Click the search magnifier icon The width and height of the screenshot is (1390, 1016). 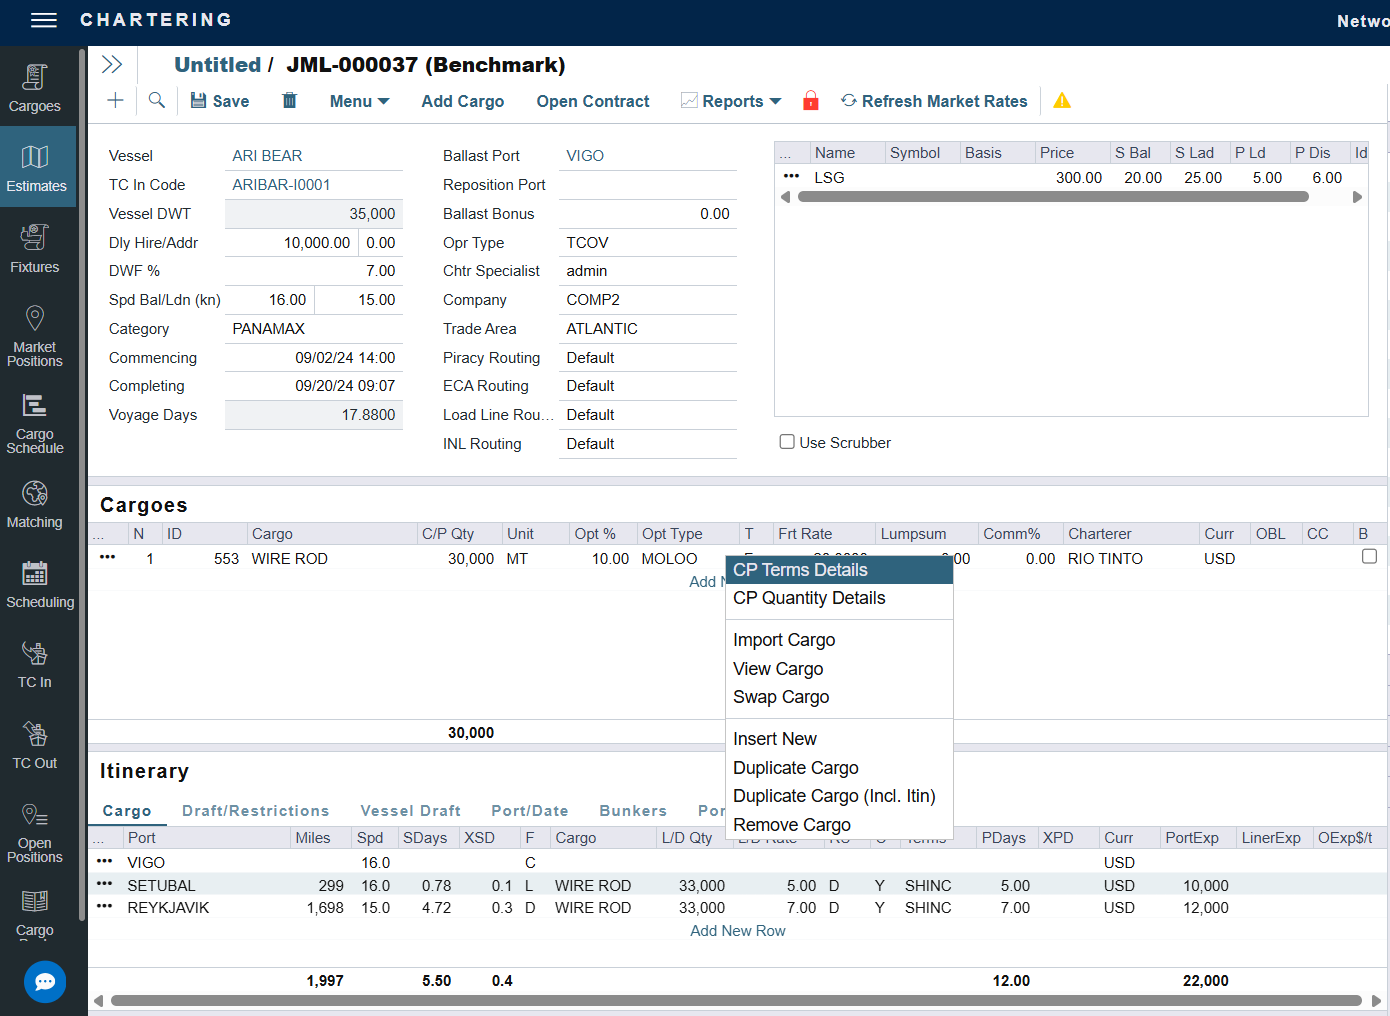157,101
